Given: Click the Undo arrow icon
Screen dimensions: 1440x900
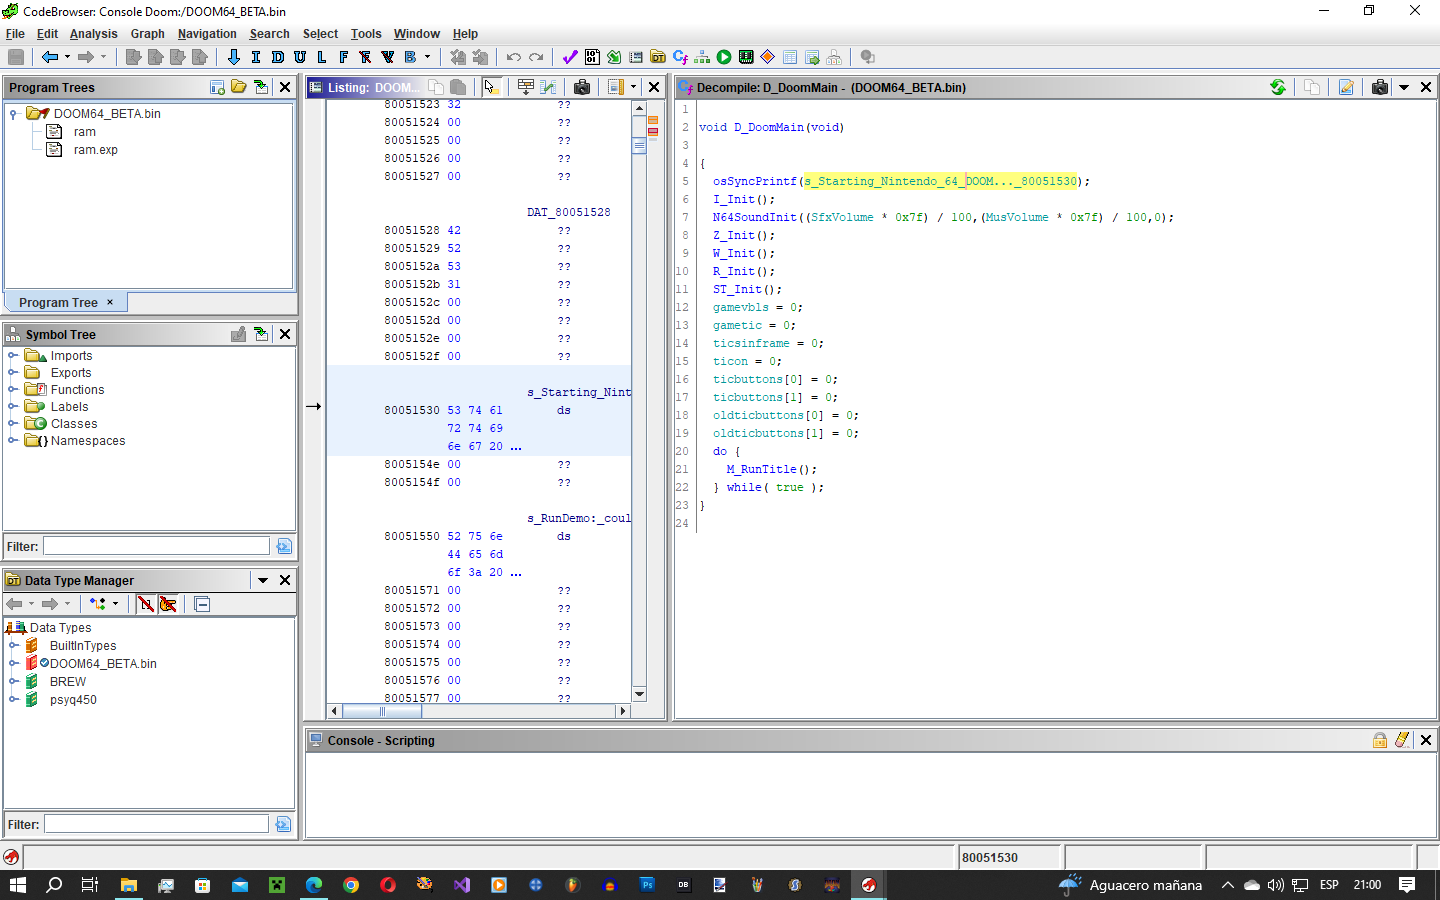Looking at the screenshot, I should [x=514, y=57].
